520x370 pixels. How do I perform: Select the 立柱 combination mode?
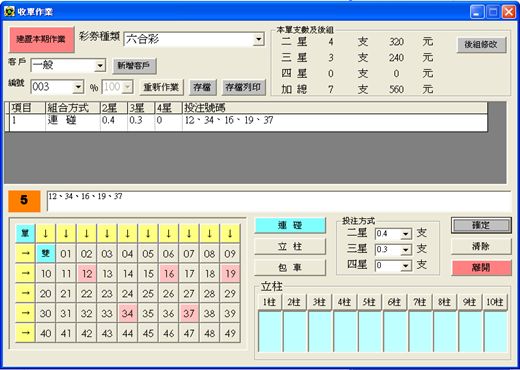point(290,246)
